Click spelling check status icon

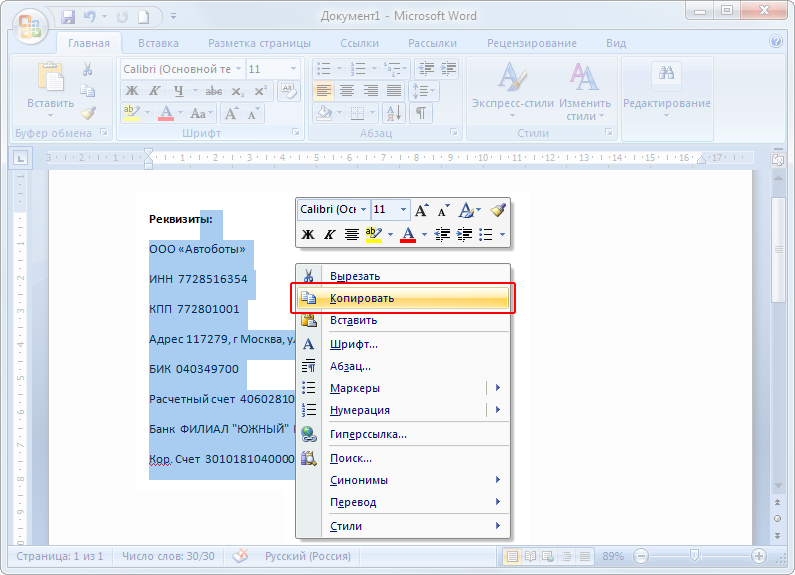[241, 556]
